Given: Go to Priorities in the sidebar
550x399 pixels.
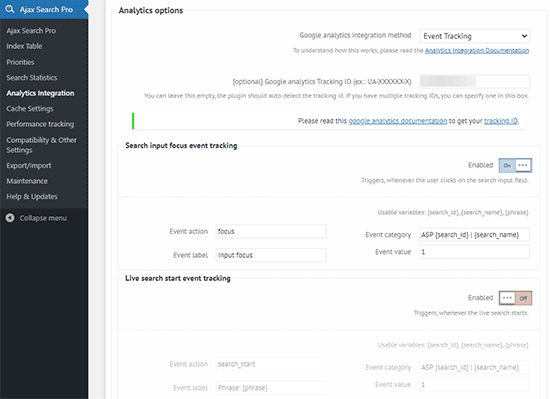Looking at the screenshot, I should tap(20, 62).
